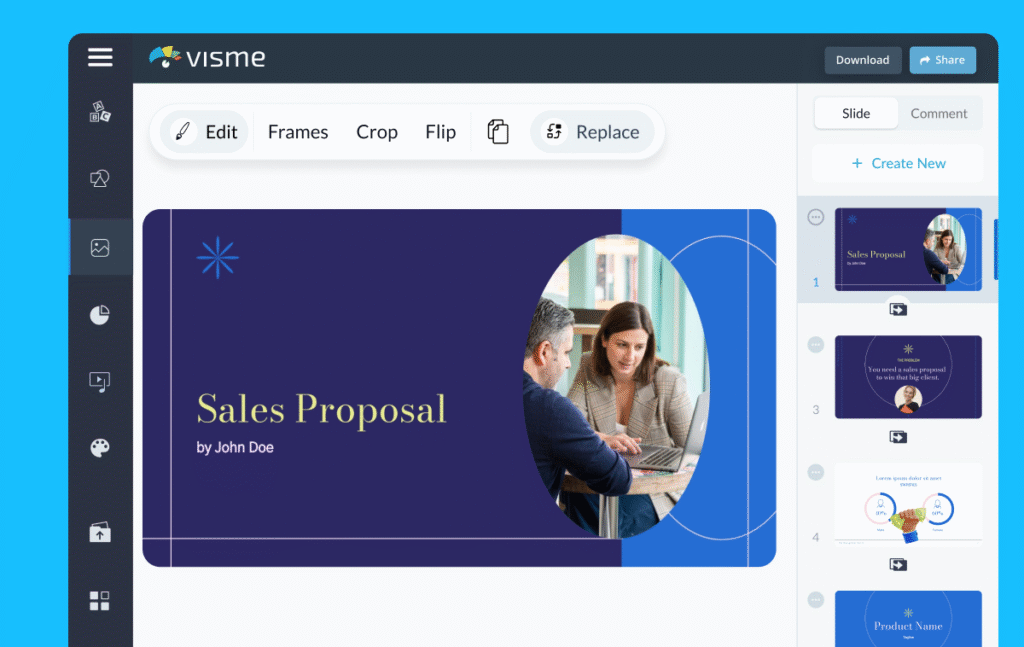Click transition icon below slide 3
This screenshot has width=1024, height=647.
click(898, 437)
